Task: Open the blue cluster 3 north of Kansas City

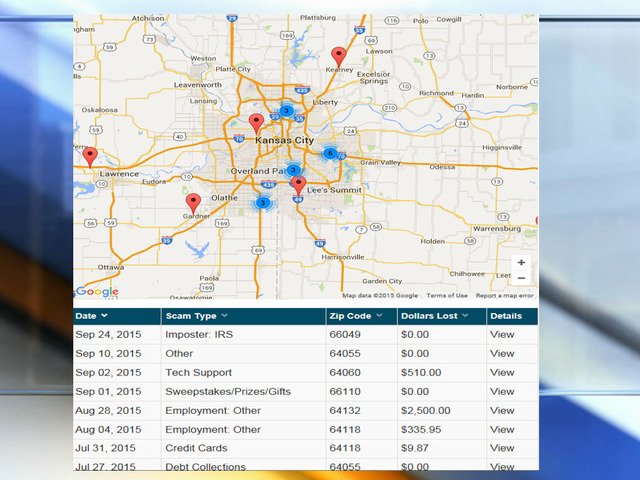Action: tap(286, 111)
